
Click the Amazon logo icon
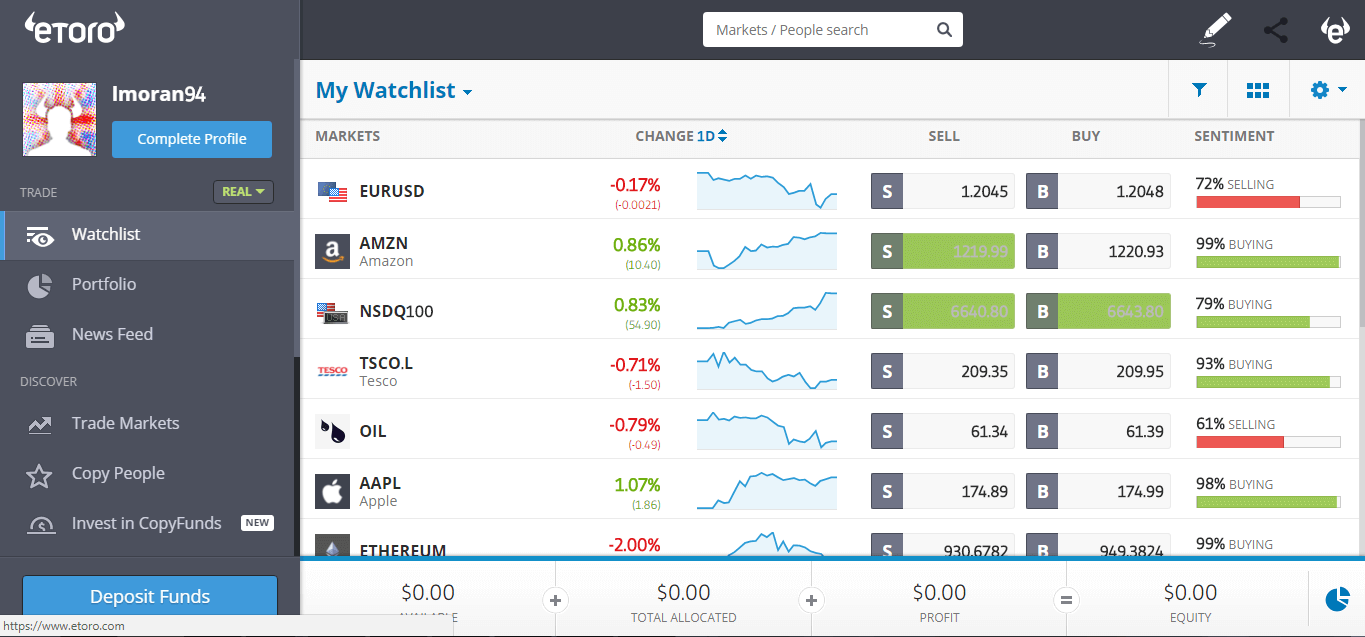point(332,251)
